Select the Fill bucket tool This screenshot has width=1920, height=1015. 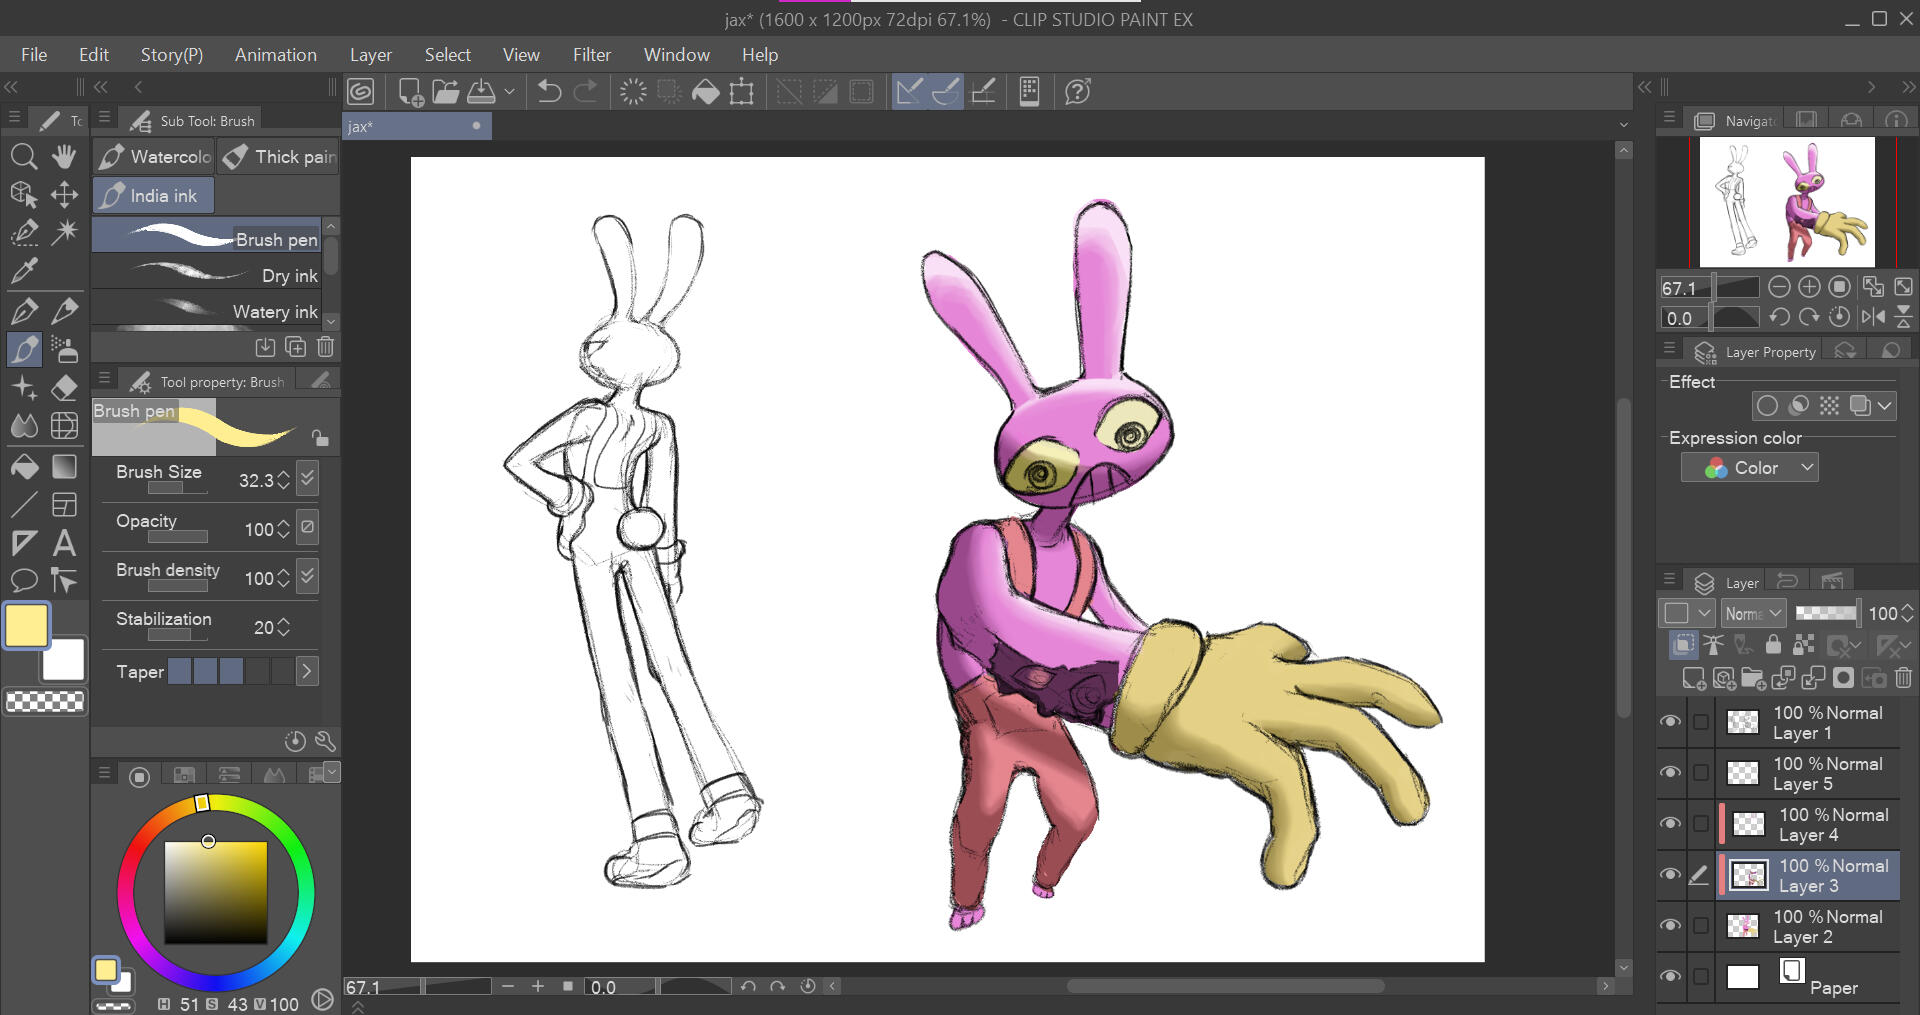pos(24,467)
